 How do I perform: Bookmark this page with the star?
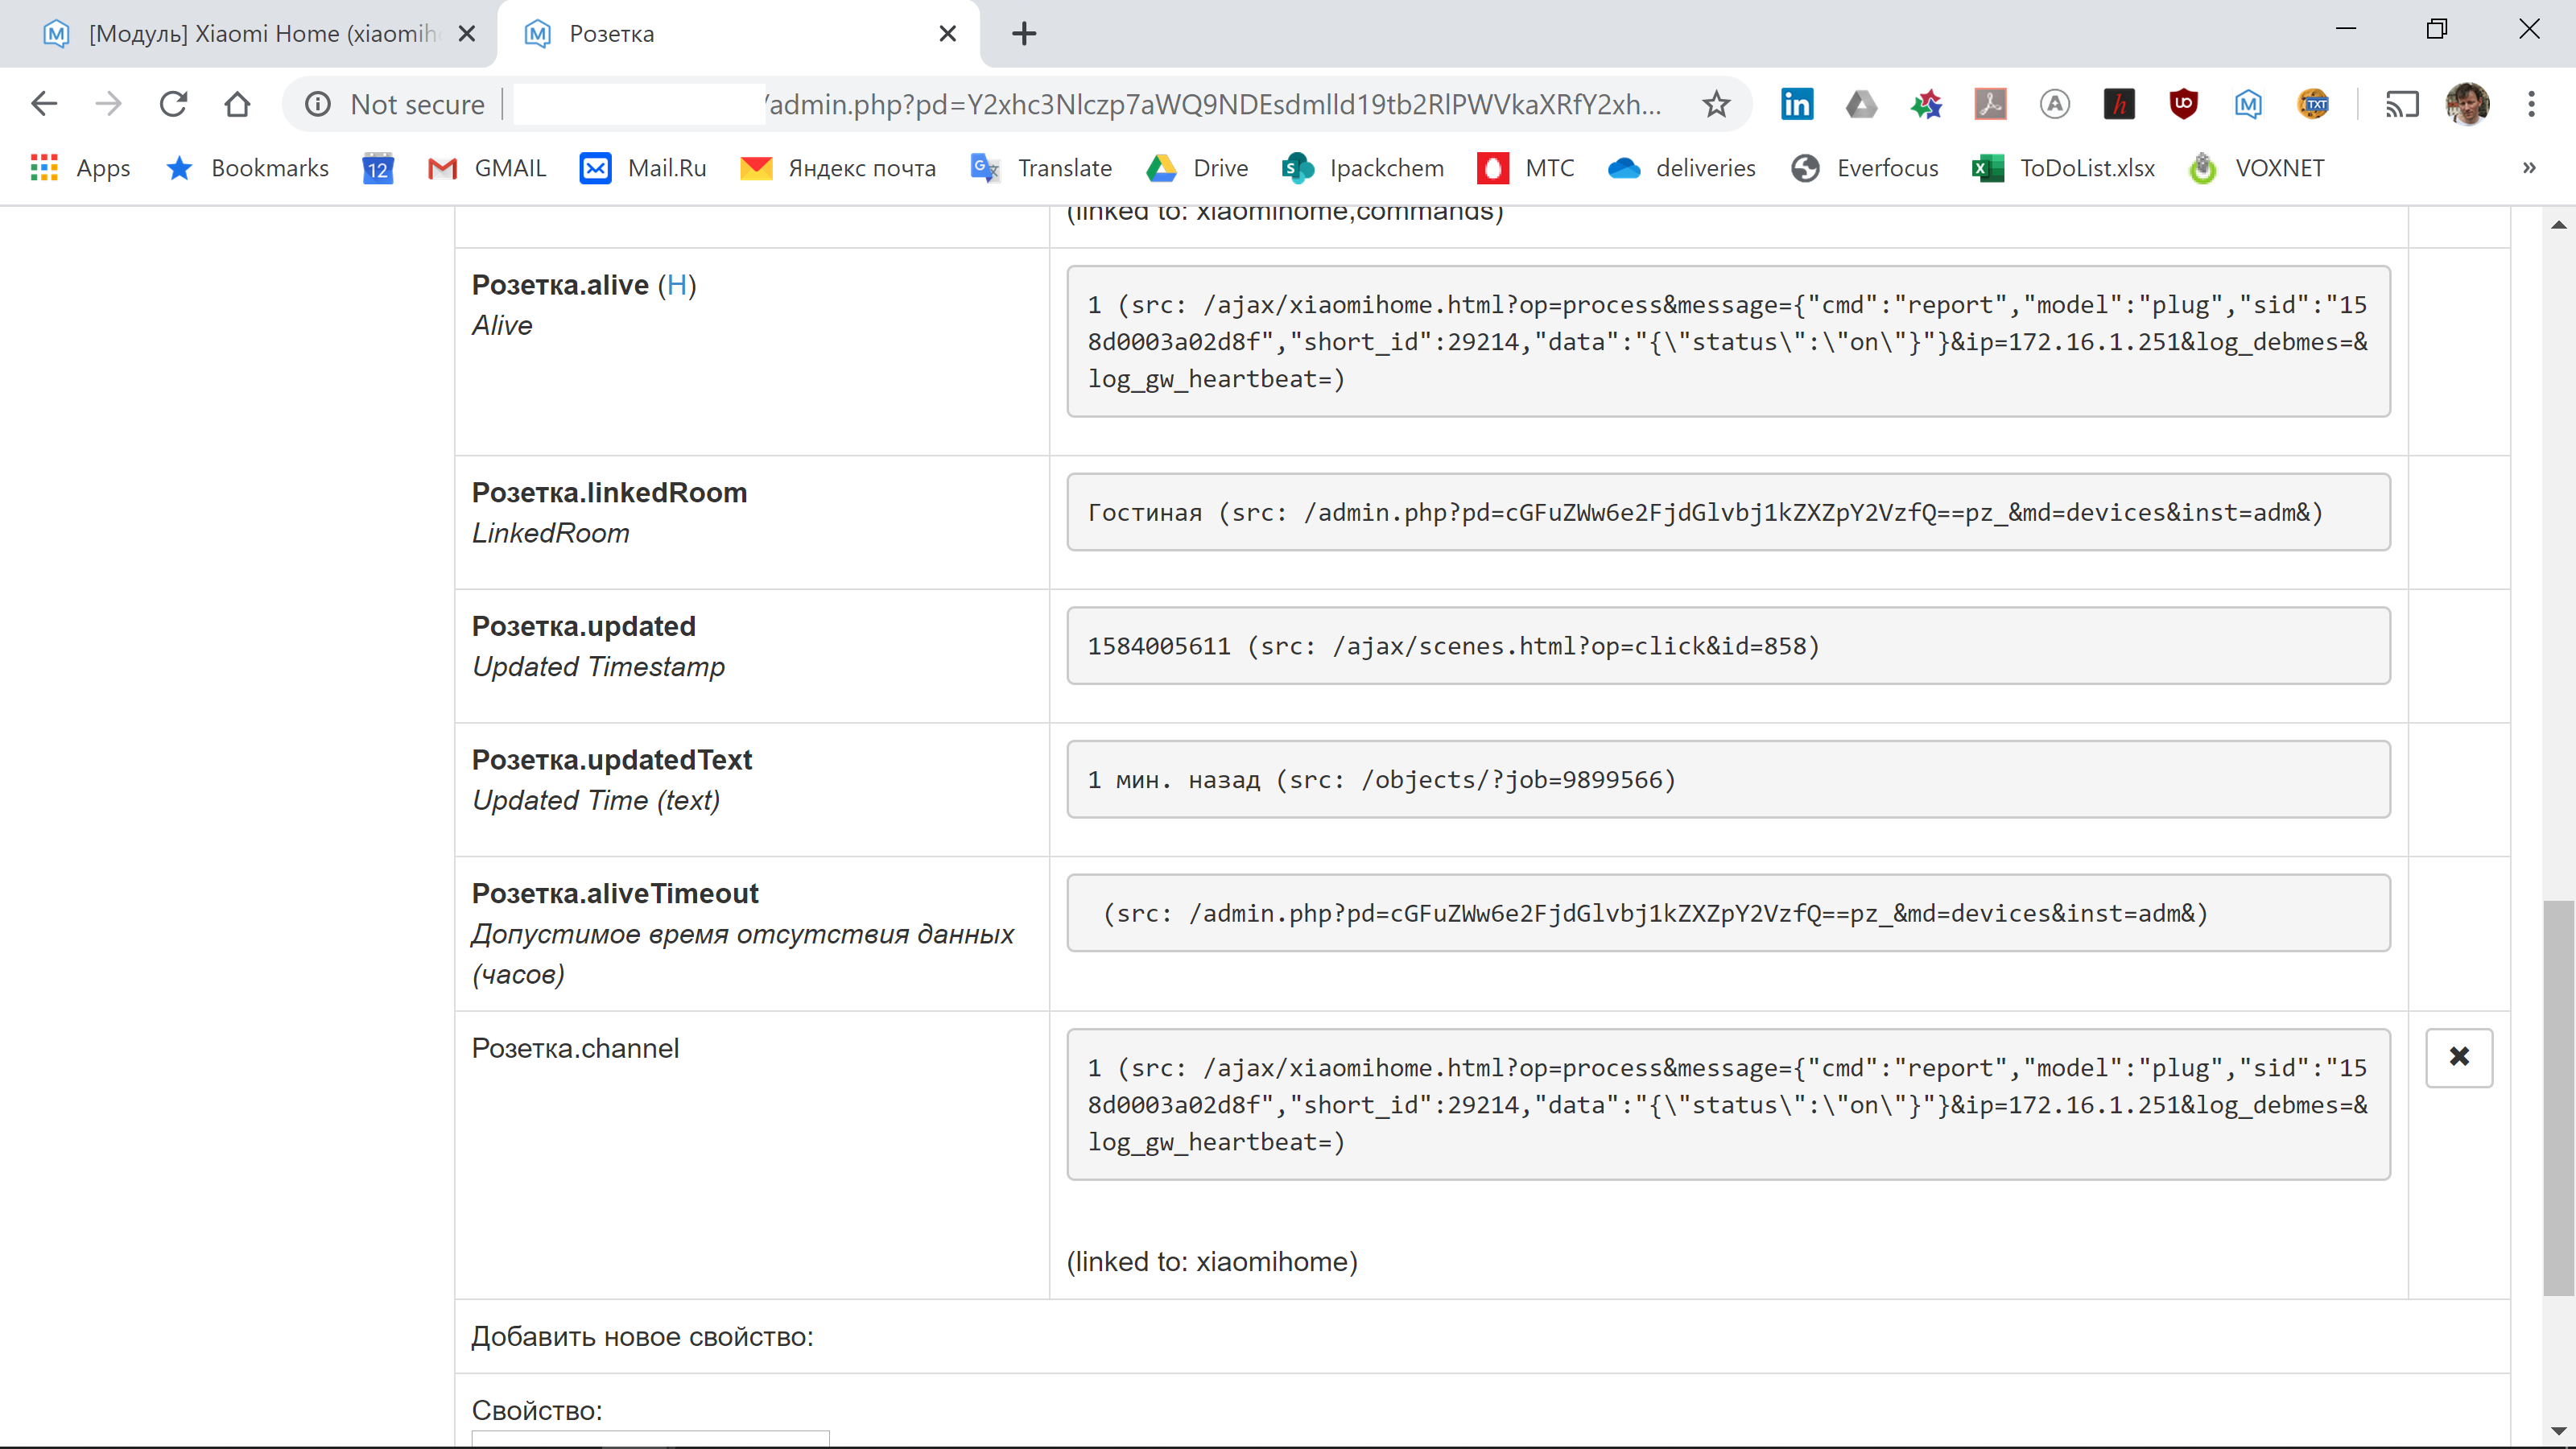tap(1716, 104)
